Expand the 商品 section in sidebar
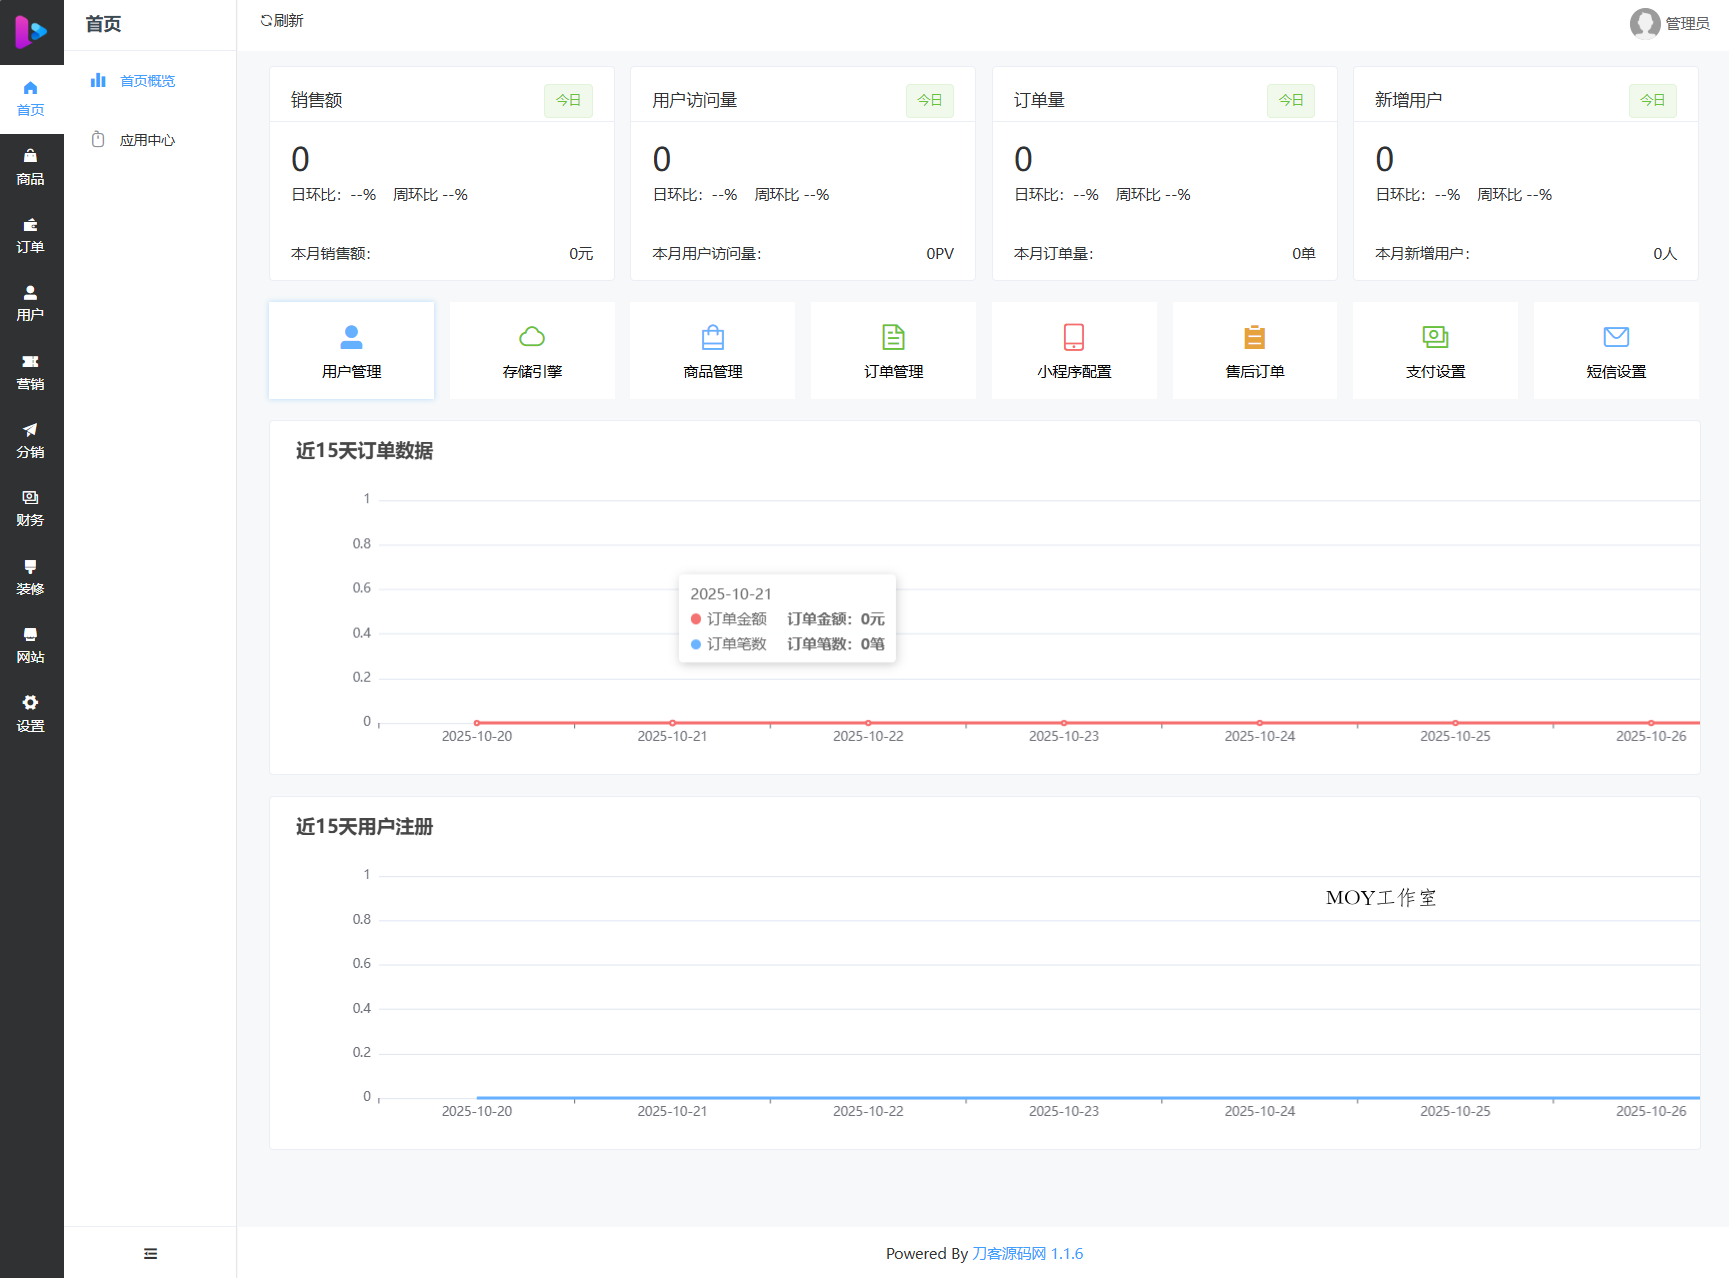 pos(30,167)
